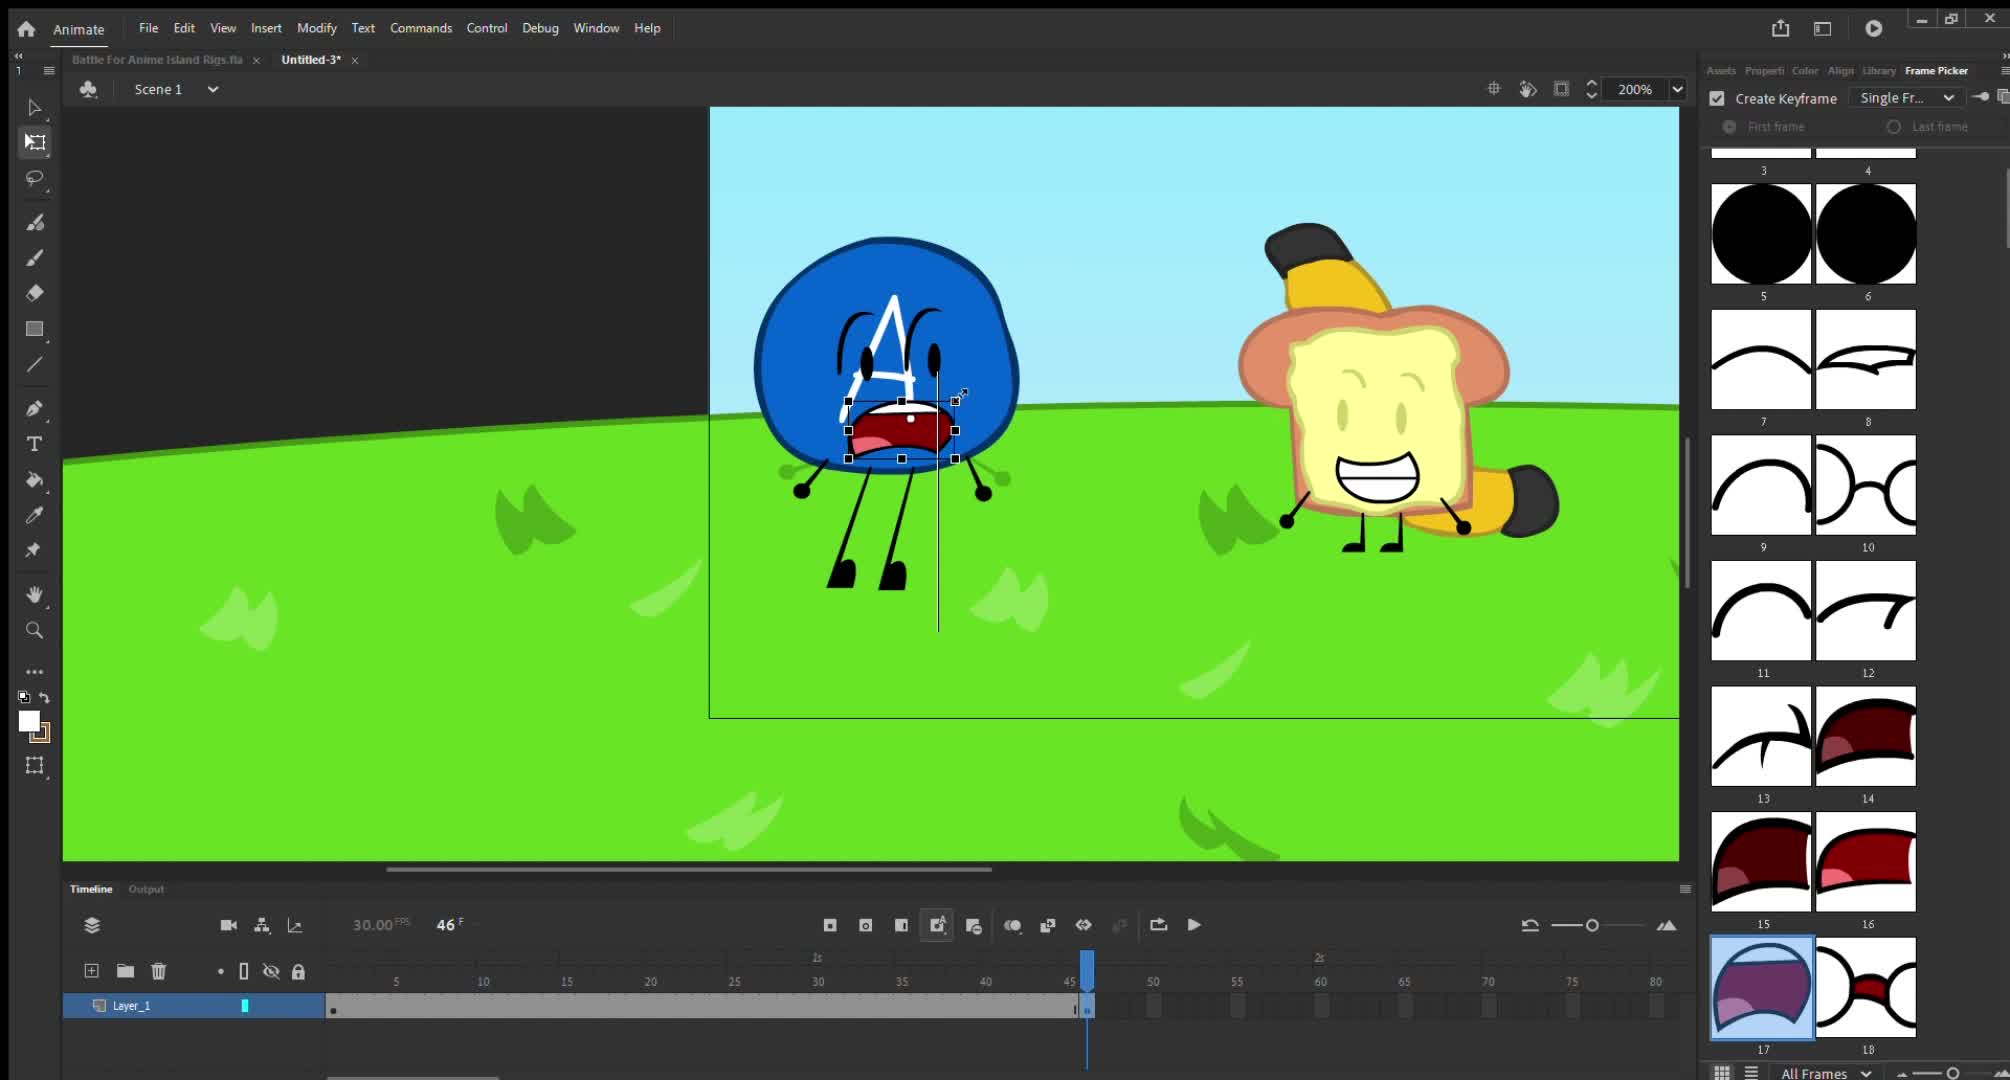Select the Last frame radio button
The width and height of the screenshot is (2010, 1080).
pyautogui.click(x=1893, y=127)
